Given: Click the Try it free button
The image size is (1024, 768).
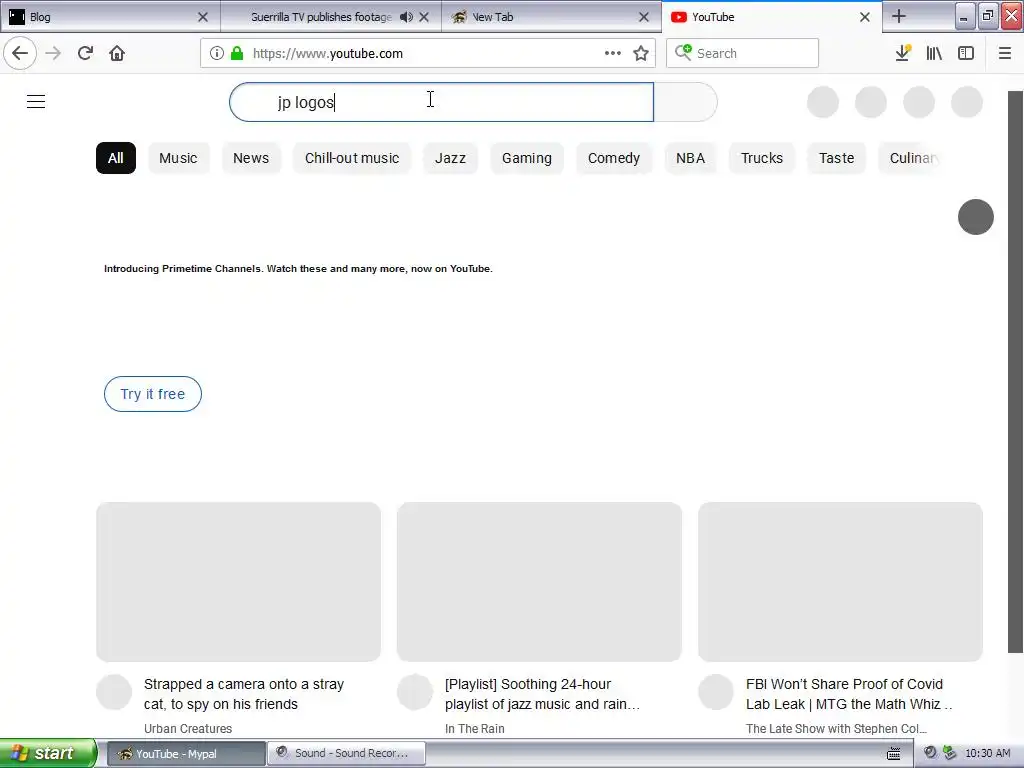Looking at the screenshot, I should 153,394.
